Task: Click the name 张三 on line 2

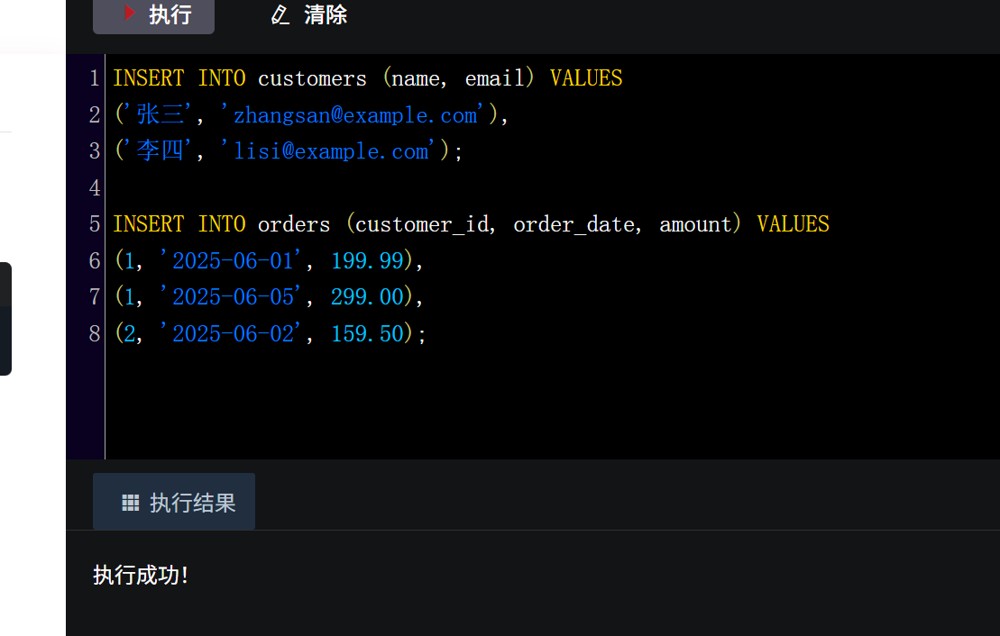Action: [x=160, y=114]
